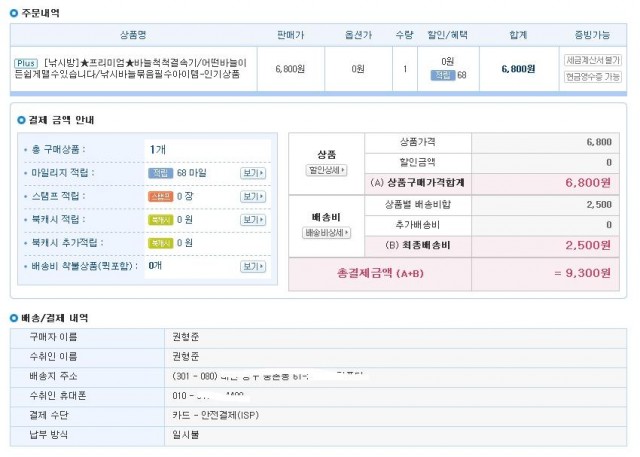
Task: Click the 수취인 휴대폰 label
Action: tap(58, 396)
